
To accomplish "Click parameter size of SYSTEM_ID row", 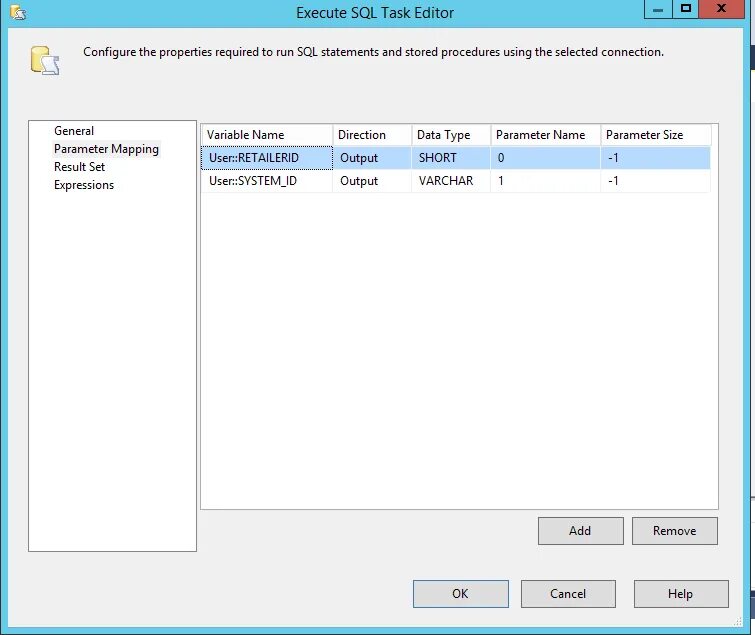I will 655,181.
